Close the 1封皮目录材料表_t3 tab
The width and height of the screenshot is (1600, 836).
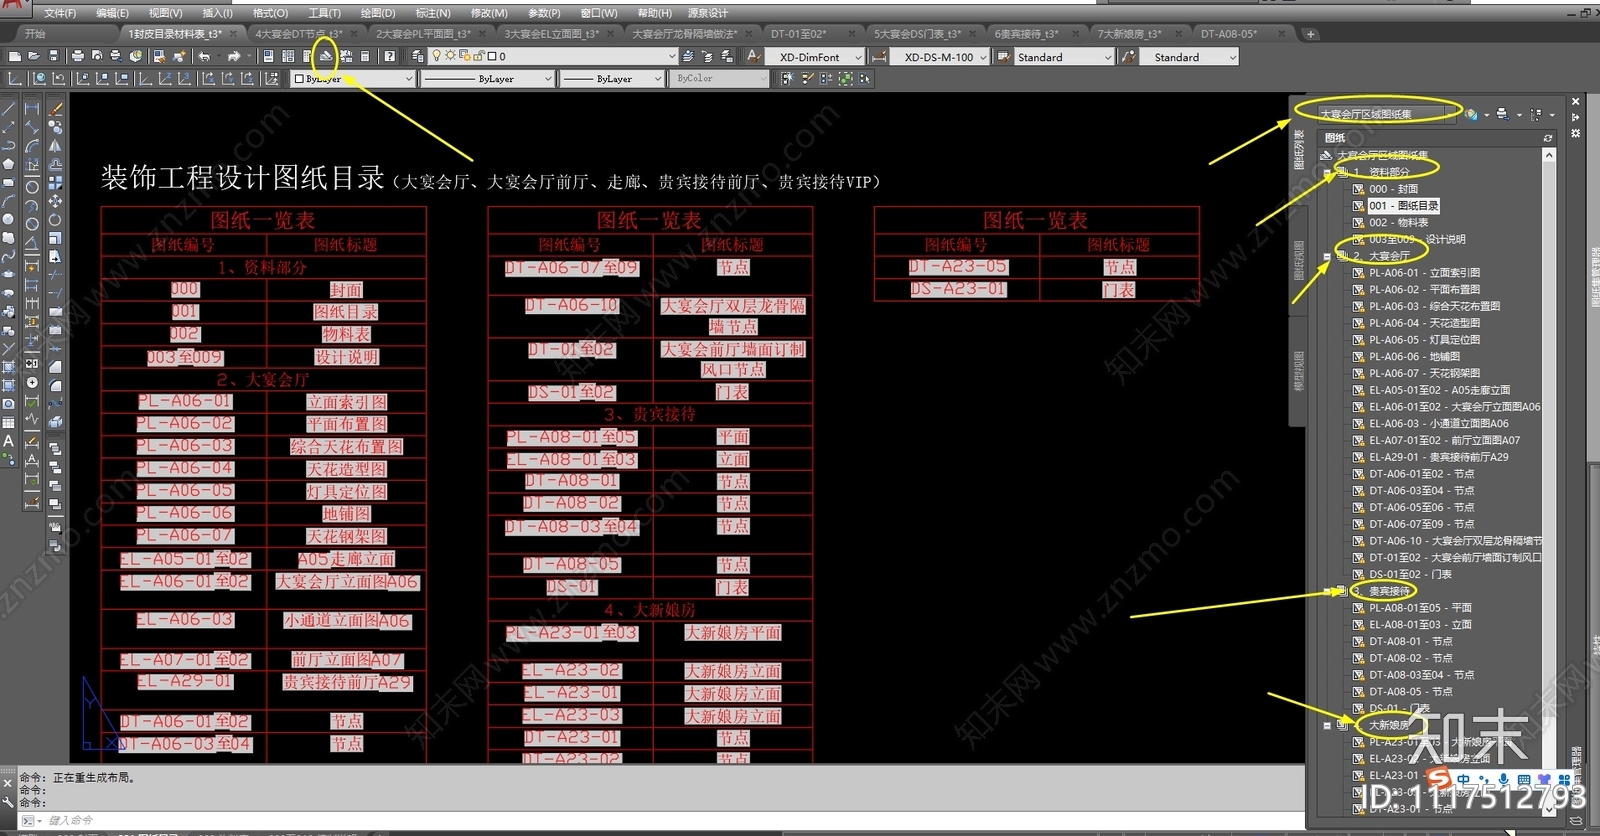point(232,33)
